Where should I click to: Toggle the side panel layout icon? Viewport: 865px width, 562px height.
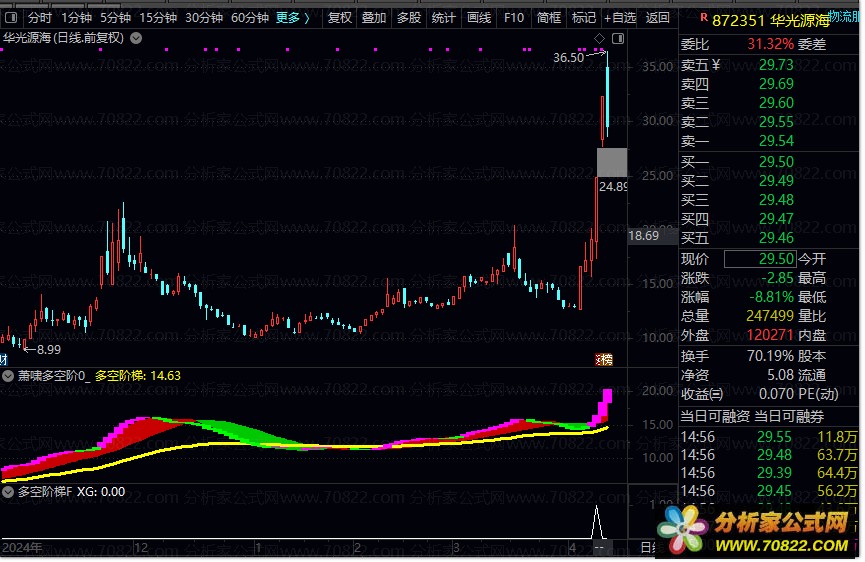[617, 39]
